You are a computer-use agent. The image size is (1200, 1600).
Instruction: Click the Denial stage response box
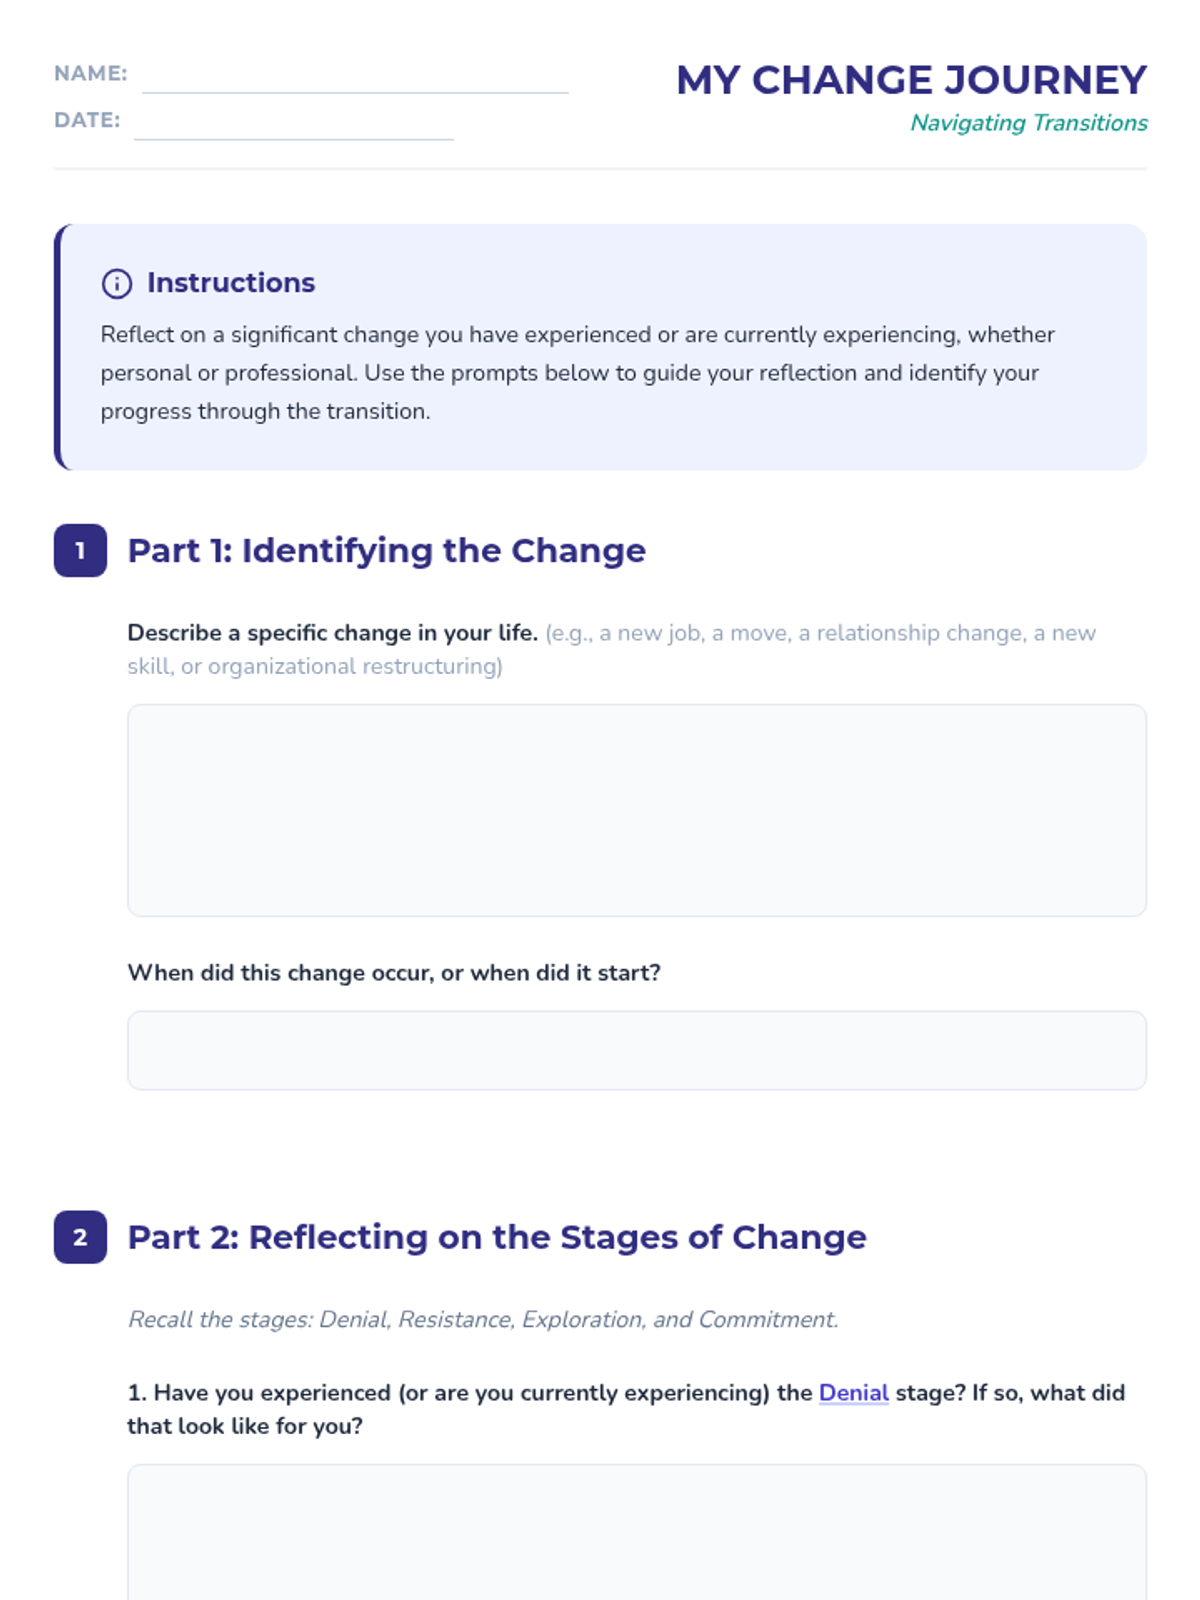click(637, 1532)
